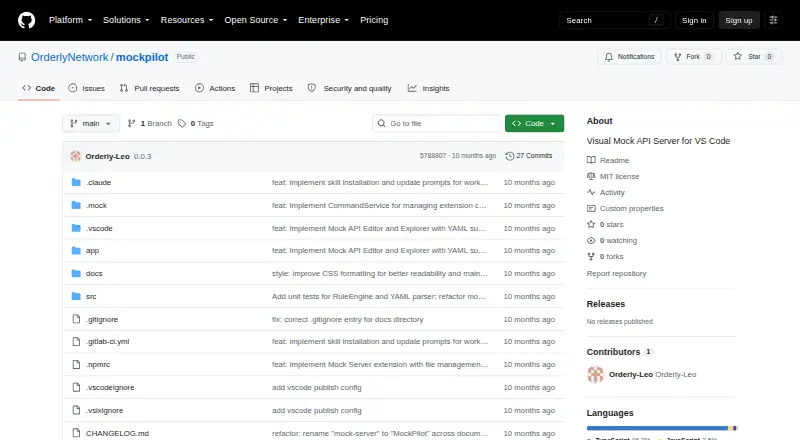Click the Orderly-Leo avatar in commit header
The image size is (800, 440).
pos(76,156)
